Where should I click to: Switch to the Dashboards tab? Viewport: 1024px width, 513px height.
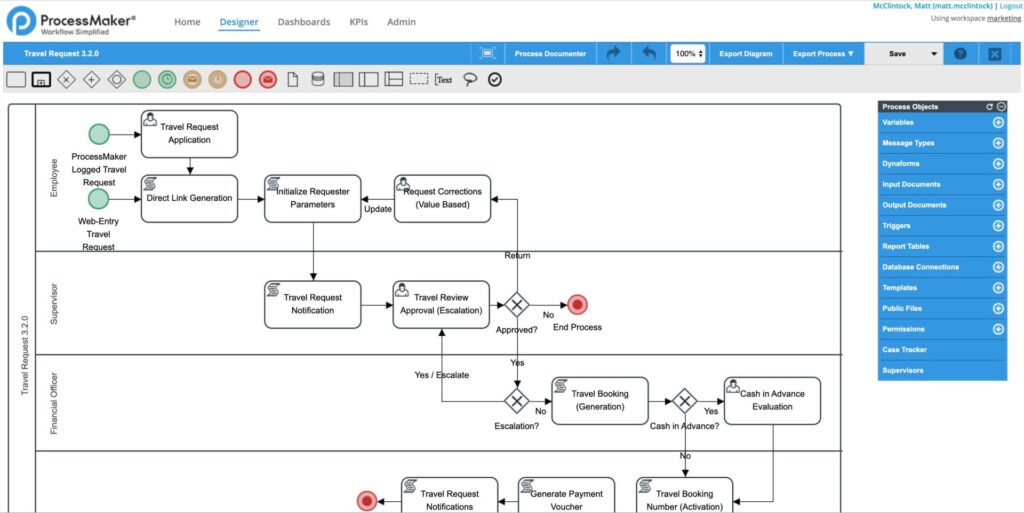(304, 22)
